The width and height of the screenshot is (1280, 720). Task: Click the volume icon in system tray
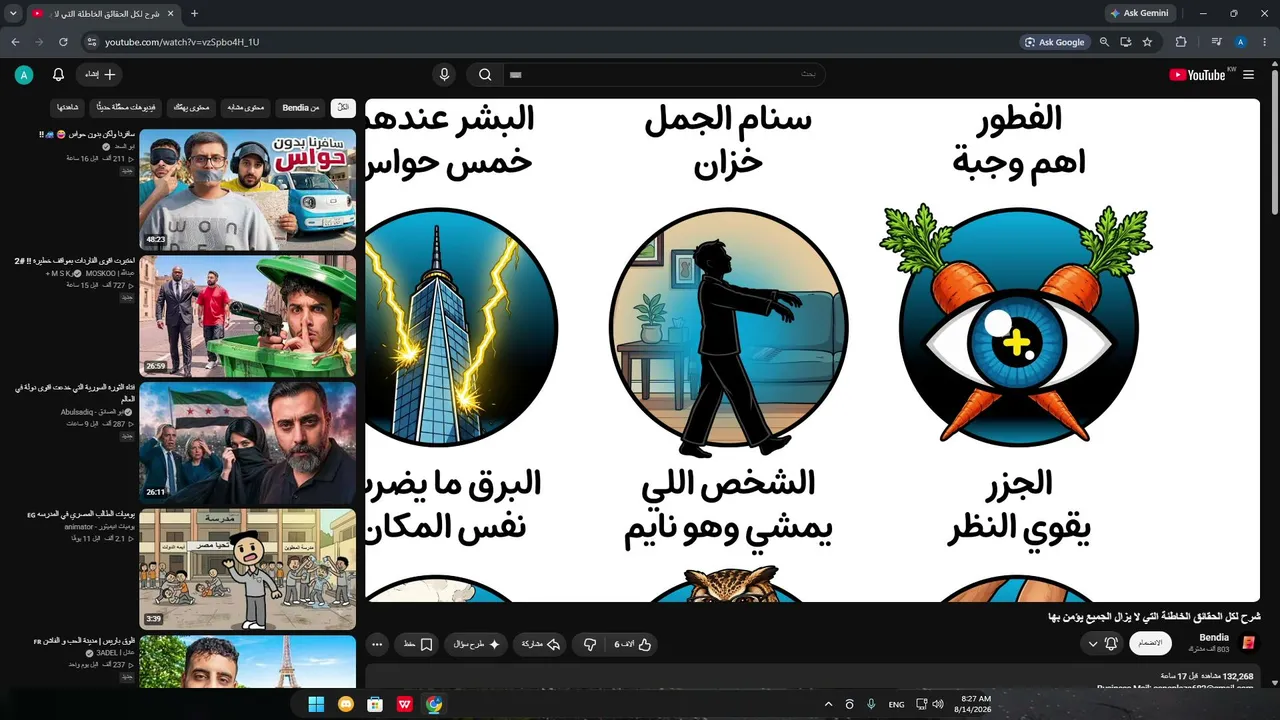(x=940, y=704)
